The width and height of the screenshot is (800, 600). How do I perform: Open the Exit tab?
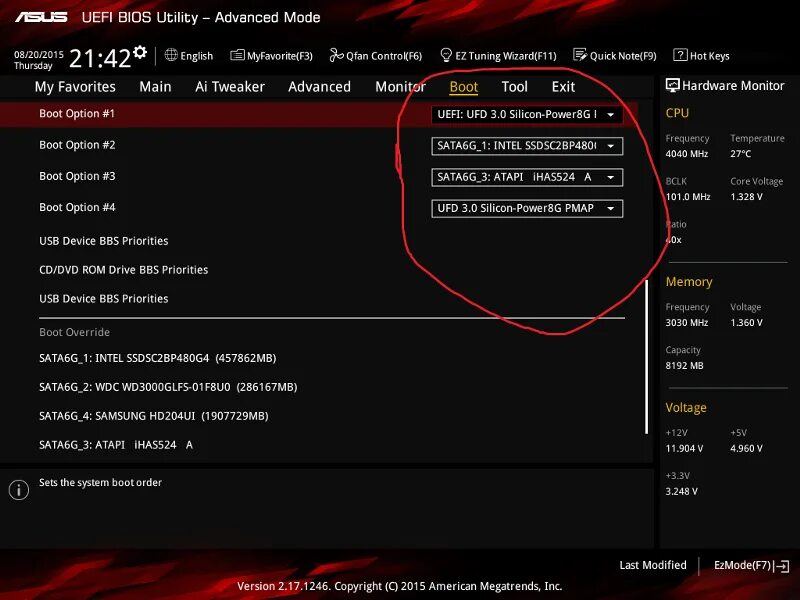tap(563, 87)
